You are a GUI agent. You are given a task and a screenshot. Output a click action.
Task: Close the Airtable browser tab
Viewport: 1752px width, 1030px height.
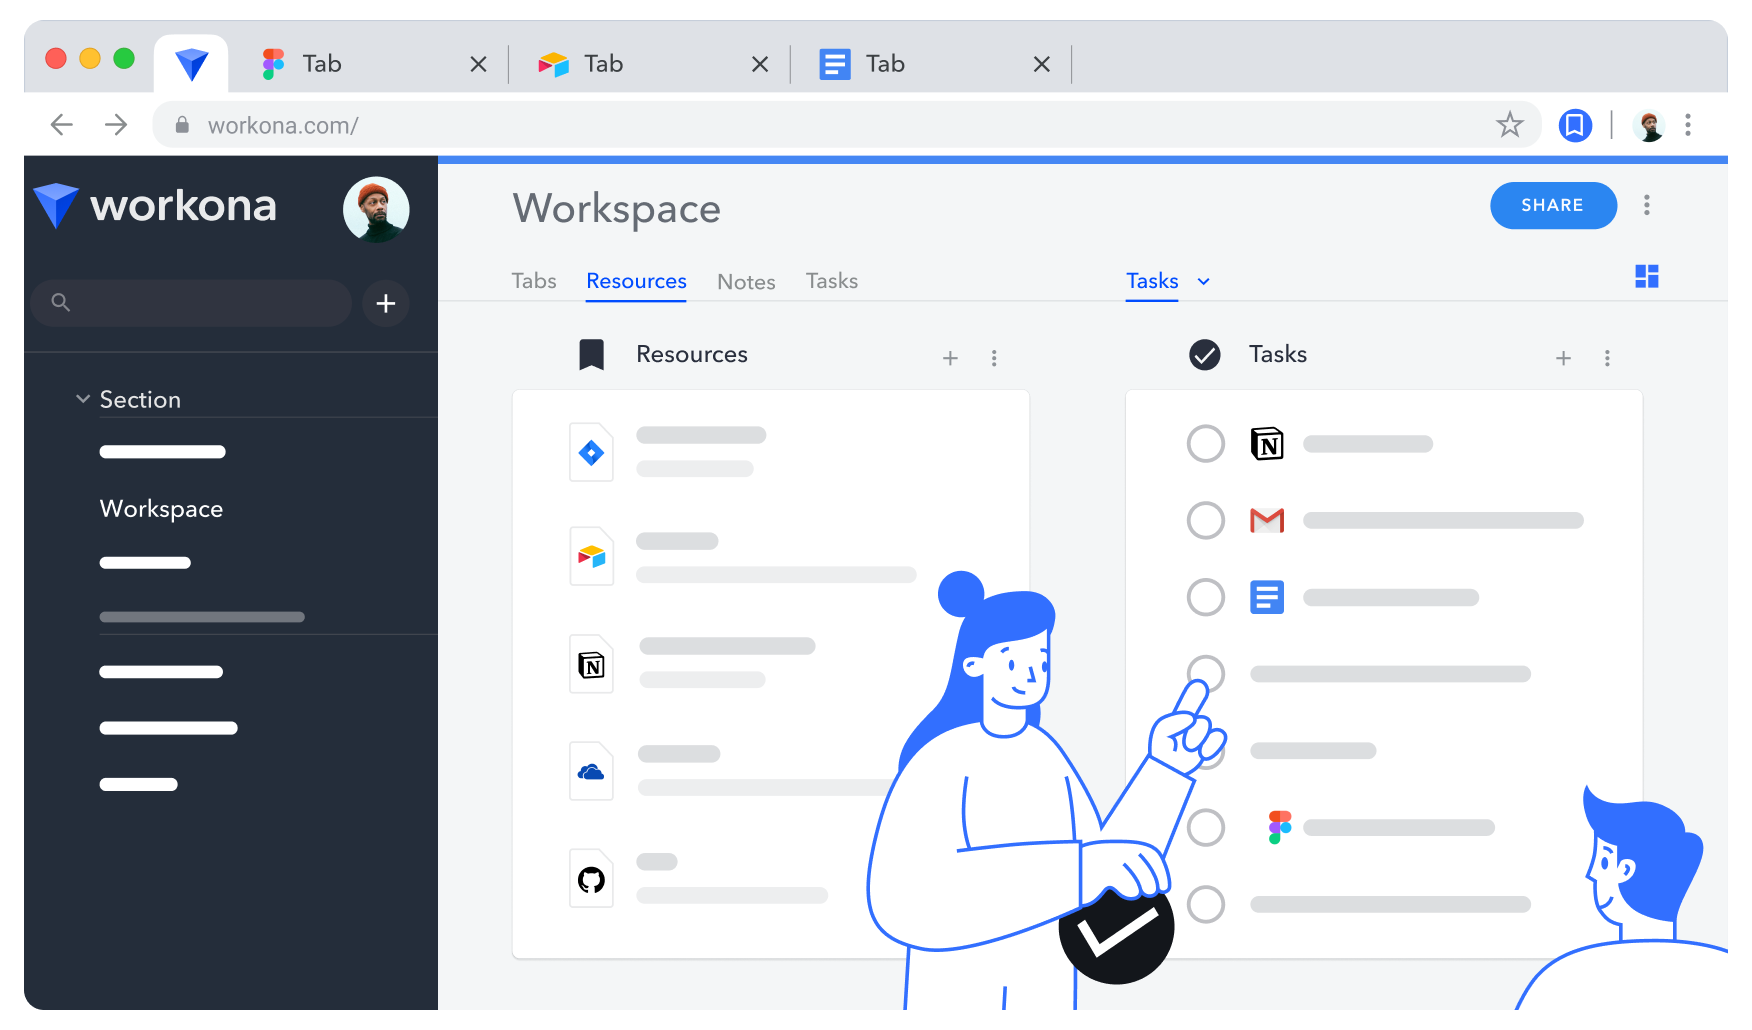click(x=760, y=64)
